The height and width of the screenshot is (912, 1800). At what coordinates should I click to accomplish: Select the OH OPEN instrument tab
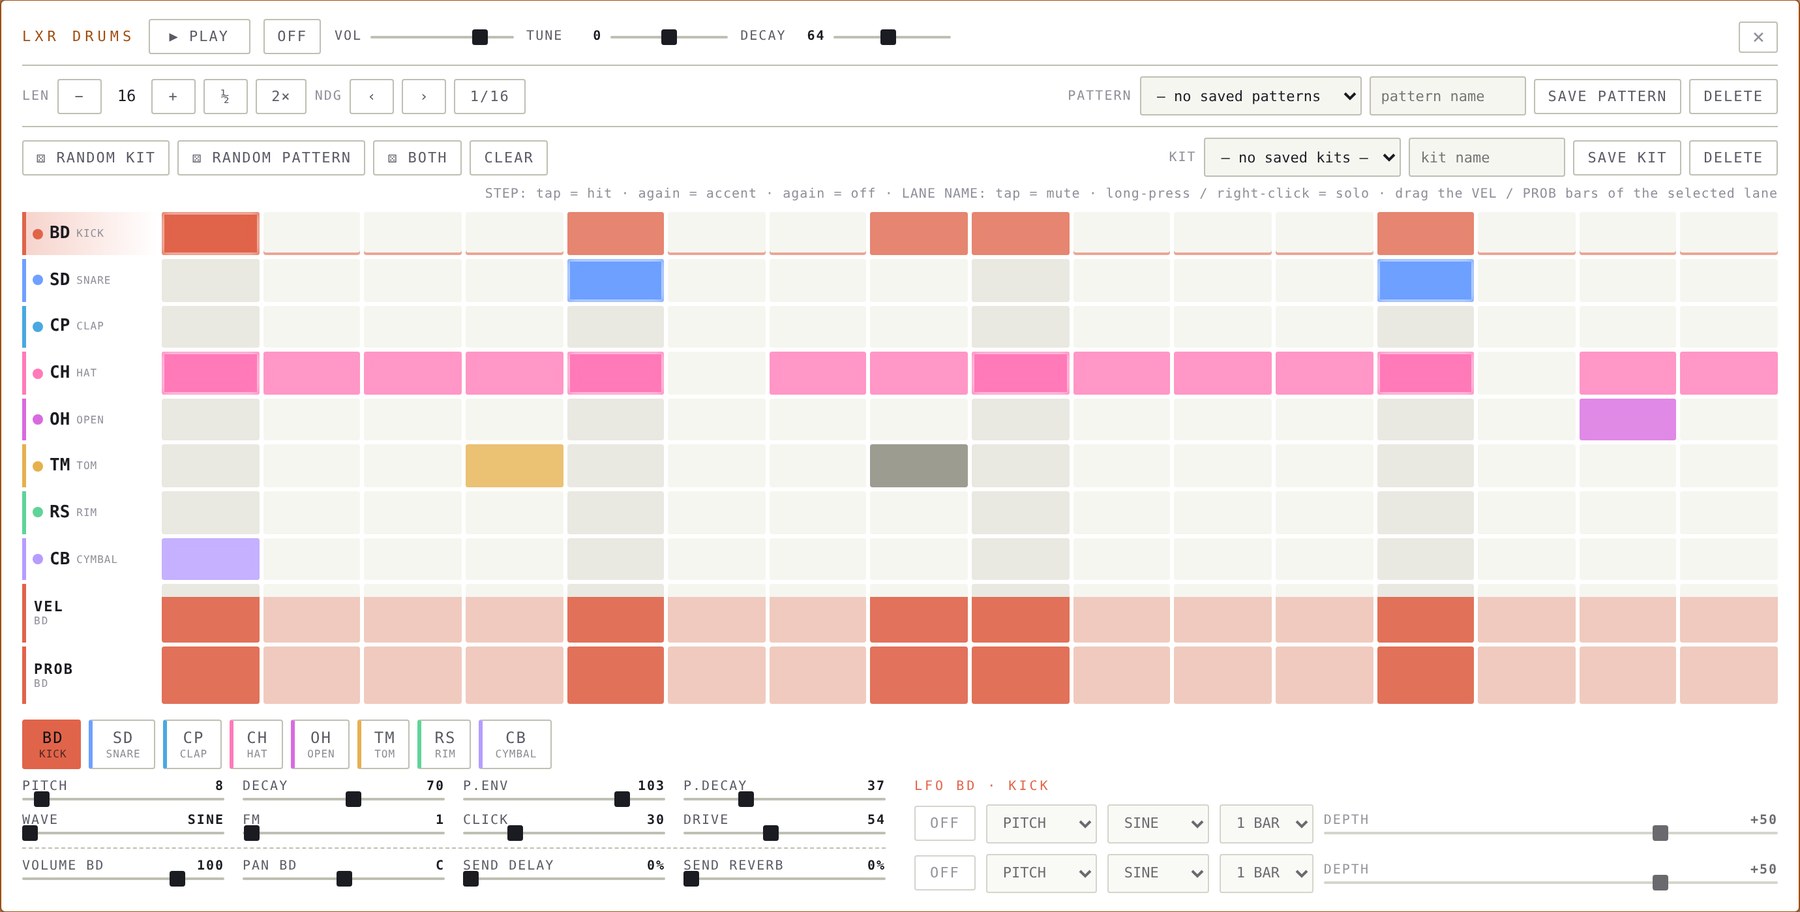tap(320, 744)
